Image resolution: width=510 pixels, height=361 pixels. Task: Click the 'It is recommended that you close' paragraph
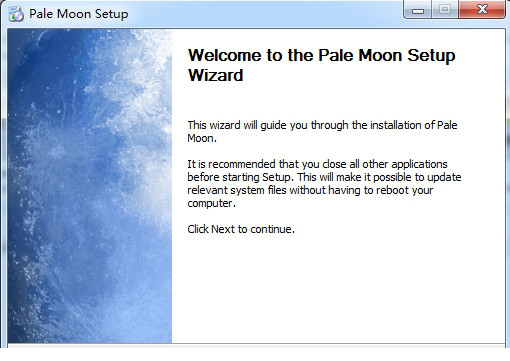click(x=324, y=183)
